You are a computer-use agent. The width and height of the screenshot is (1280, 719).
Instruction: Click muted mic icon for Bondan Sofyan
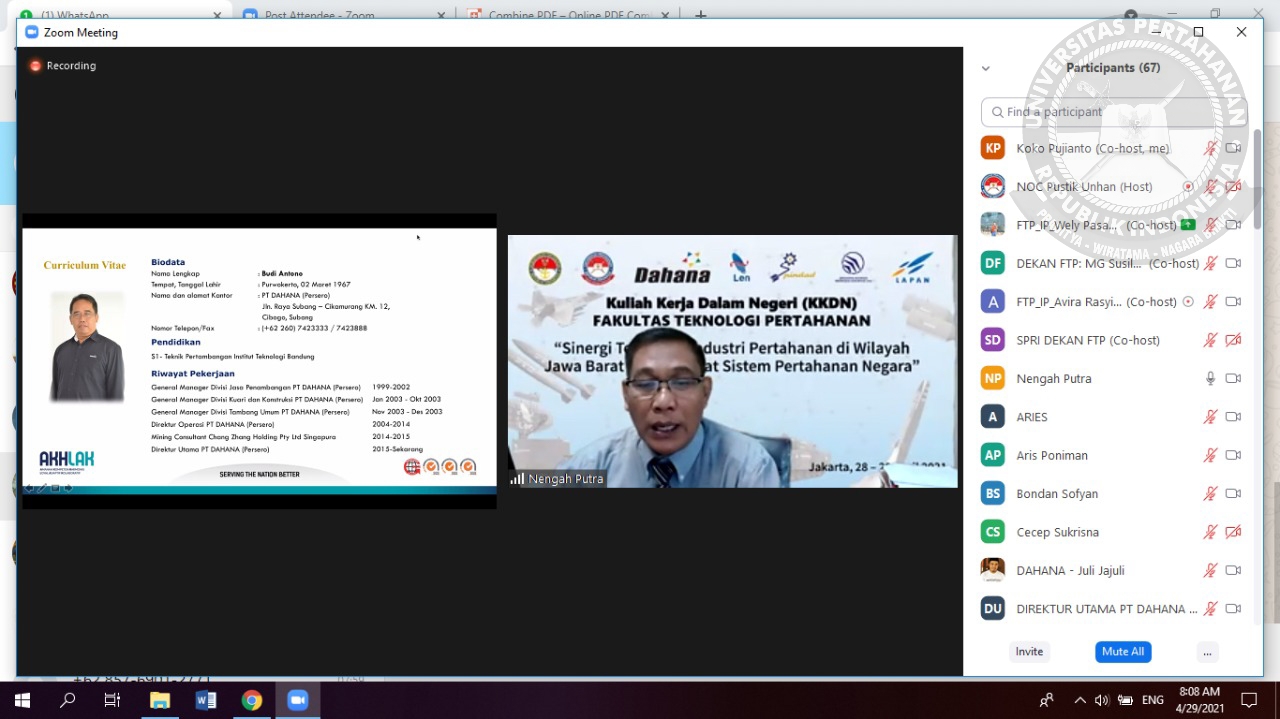point(1210,494)
